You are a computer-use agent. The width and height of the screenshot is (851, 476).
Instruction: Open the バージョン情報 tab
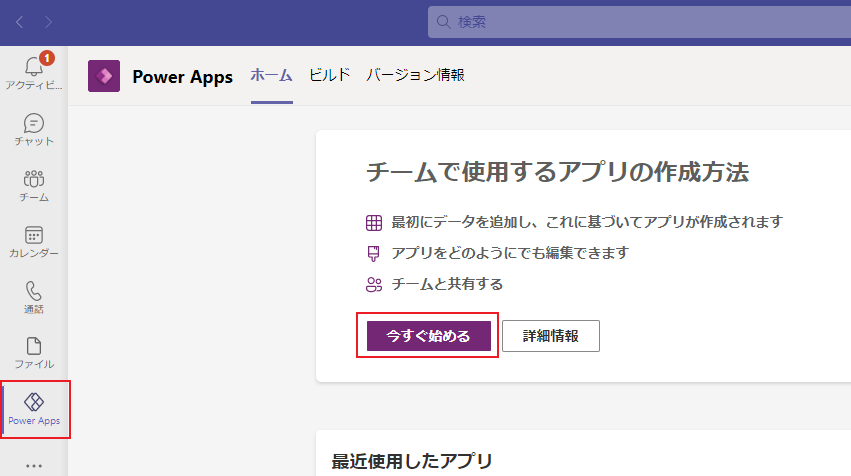(x=415, y=75)
